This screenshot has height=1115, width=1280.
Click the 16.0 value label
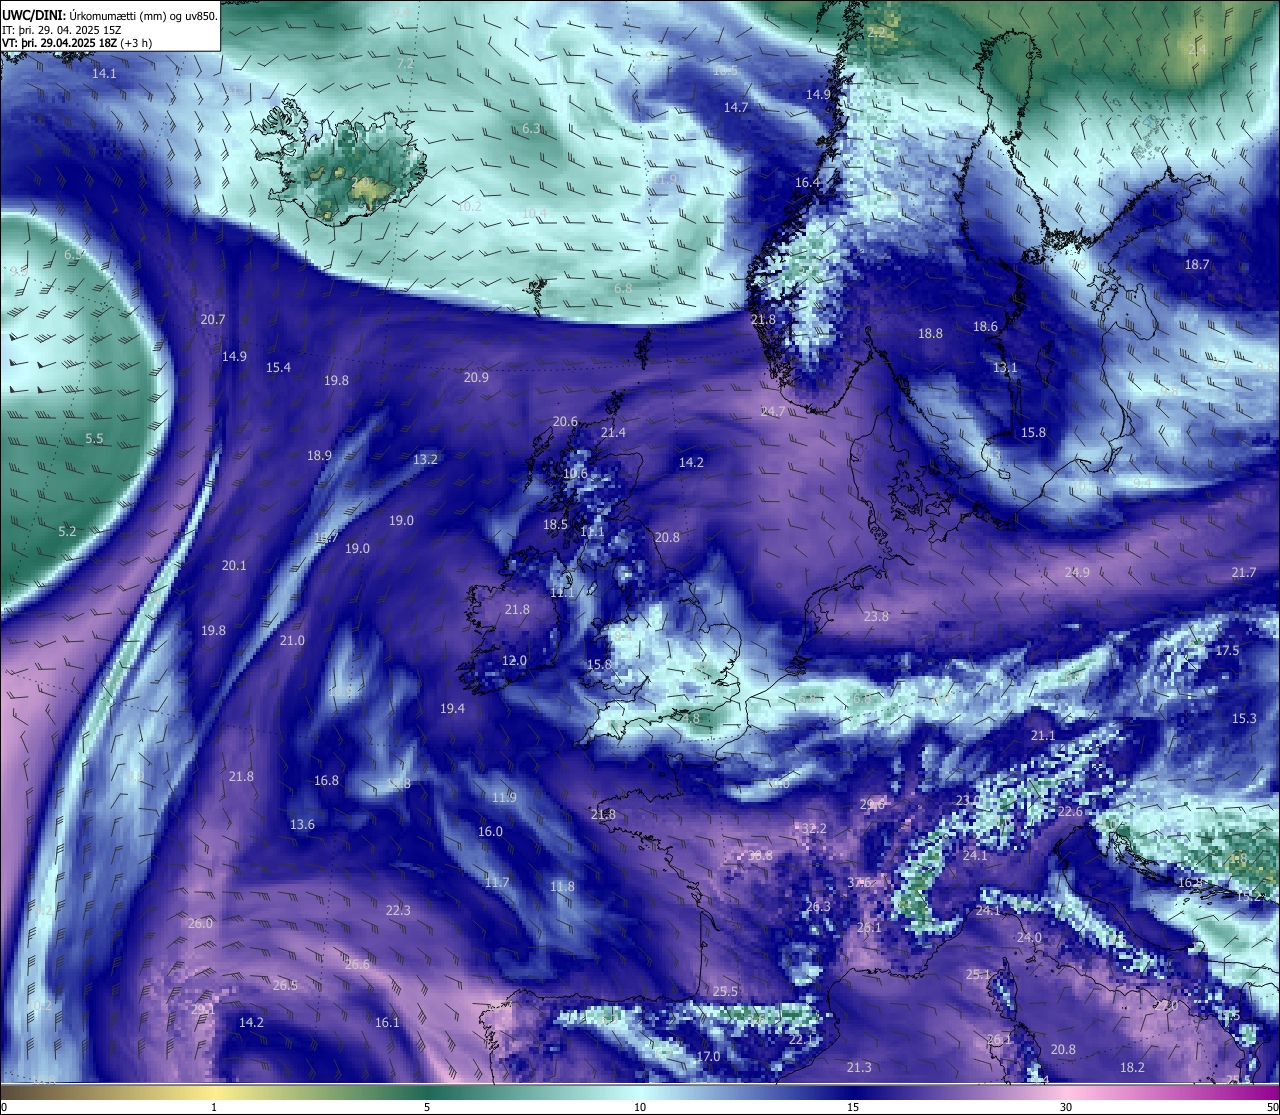(490, 832)
